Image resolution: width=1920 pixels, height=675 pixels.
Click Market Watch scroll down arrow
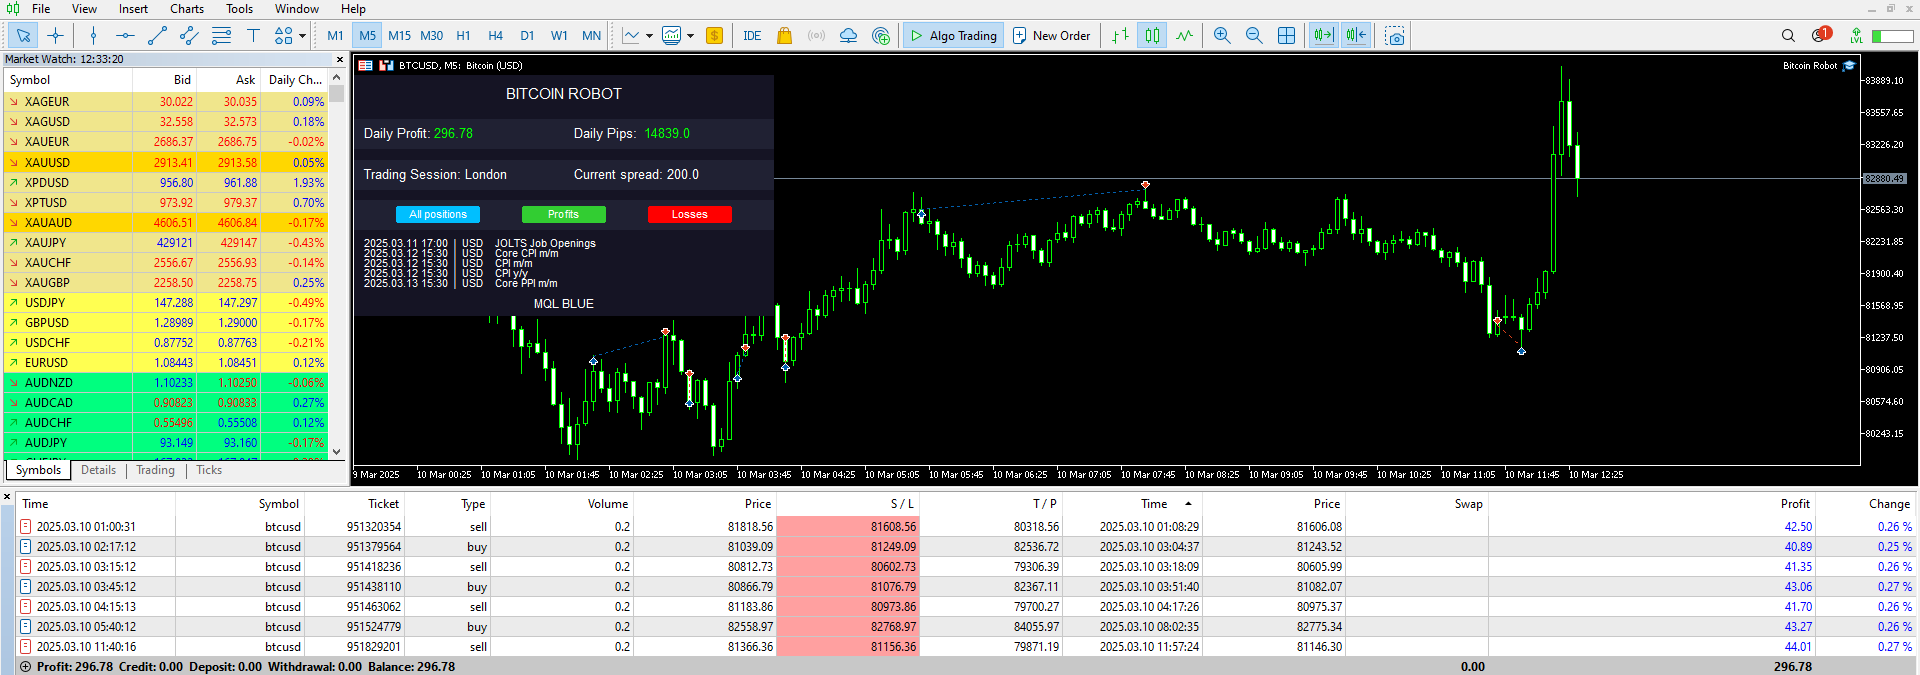point(337,452)
